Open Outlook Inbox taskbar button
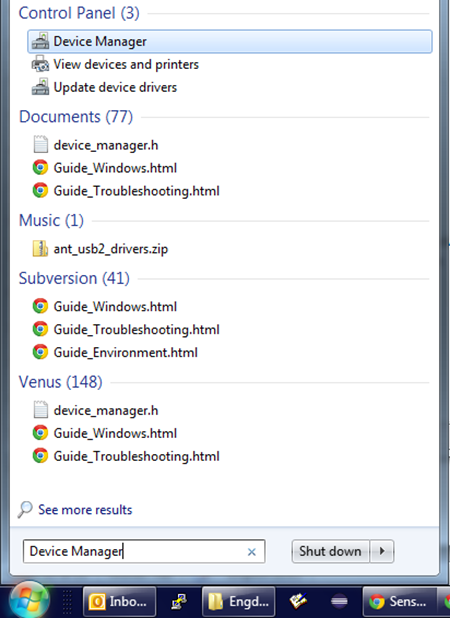450x618 pixels. [119, 601]
